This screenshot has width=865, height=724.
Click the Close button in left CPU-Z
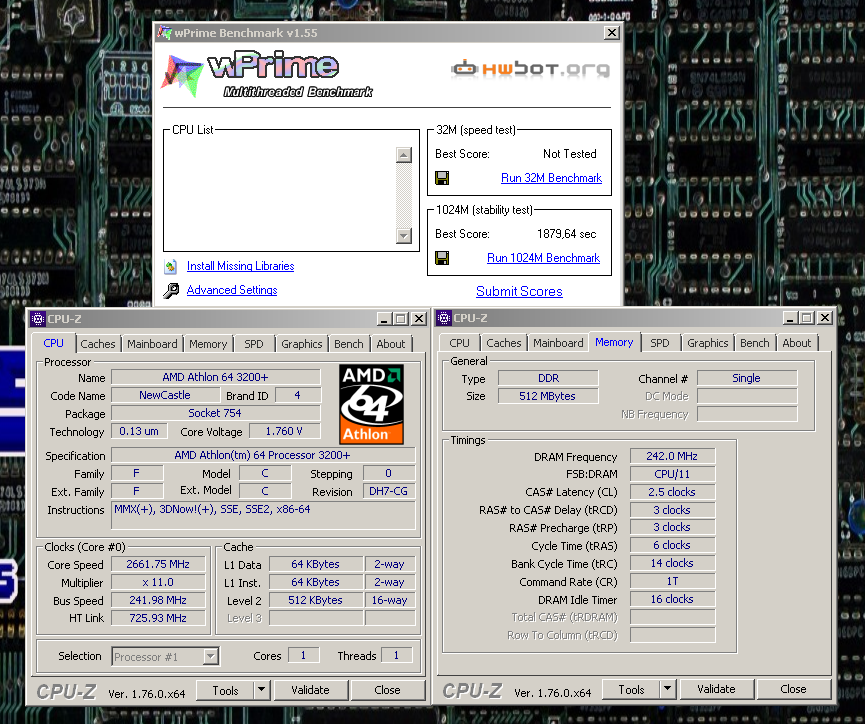click(x=387, y=690)
